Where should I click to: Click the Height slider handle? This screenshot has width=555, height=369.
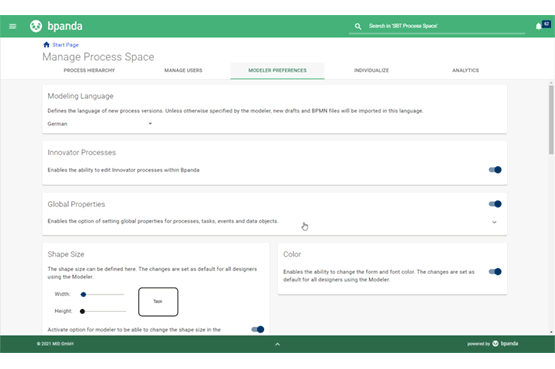(x=82, y=311)
